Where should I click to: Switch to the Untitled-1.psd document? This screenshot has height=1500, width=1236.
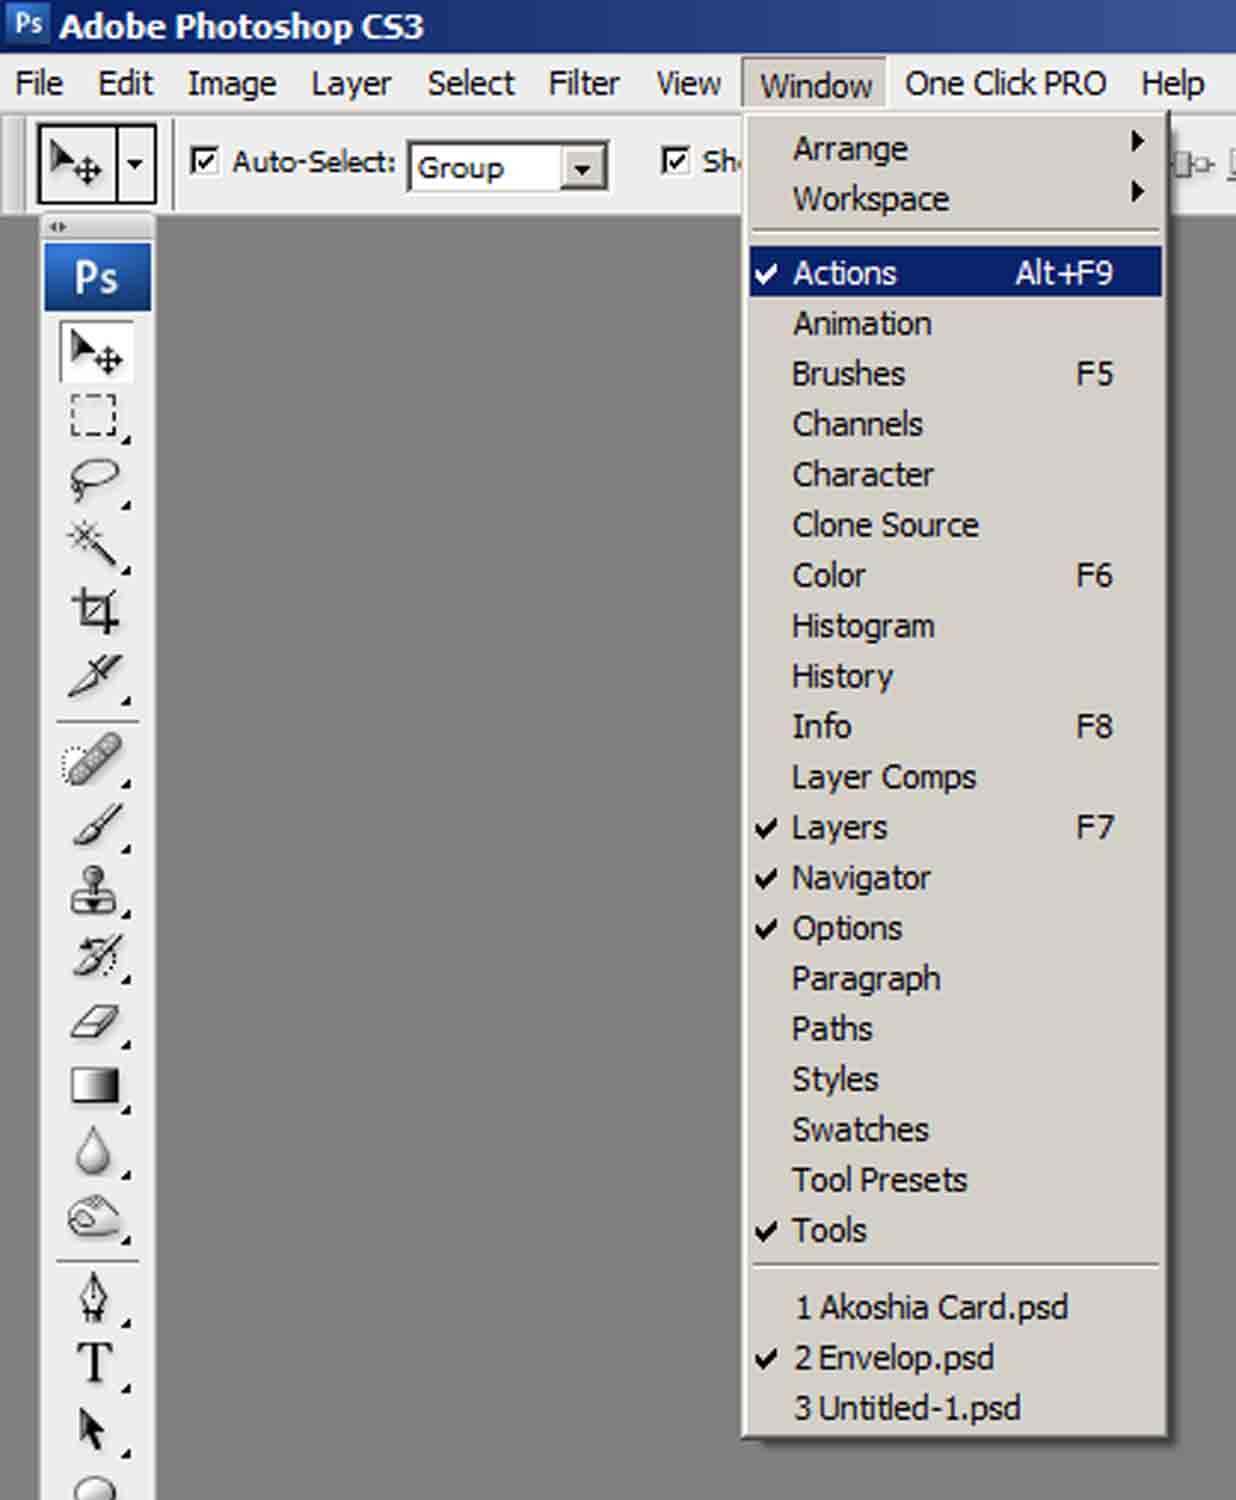pos(907,1408)
